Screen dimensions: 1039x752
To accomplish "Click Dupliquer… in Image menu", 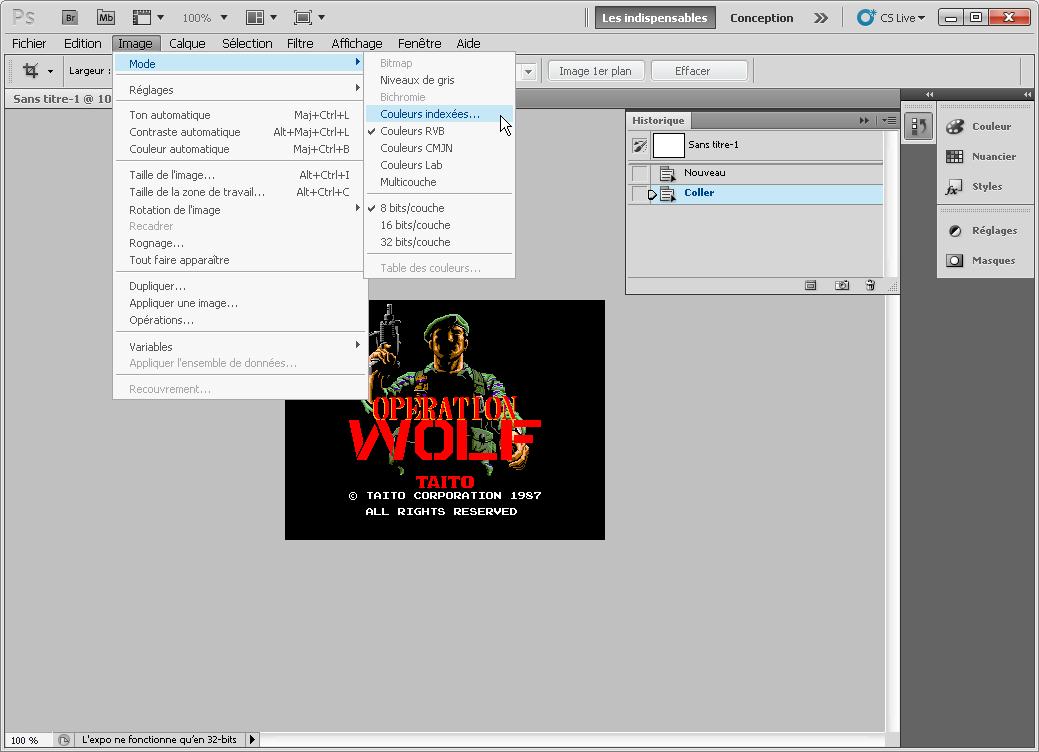I will pos(239,286).
